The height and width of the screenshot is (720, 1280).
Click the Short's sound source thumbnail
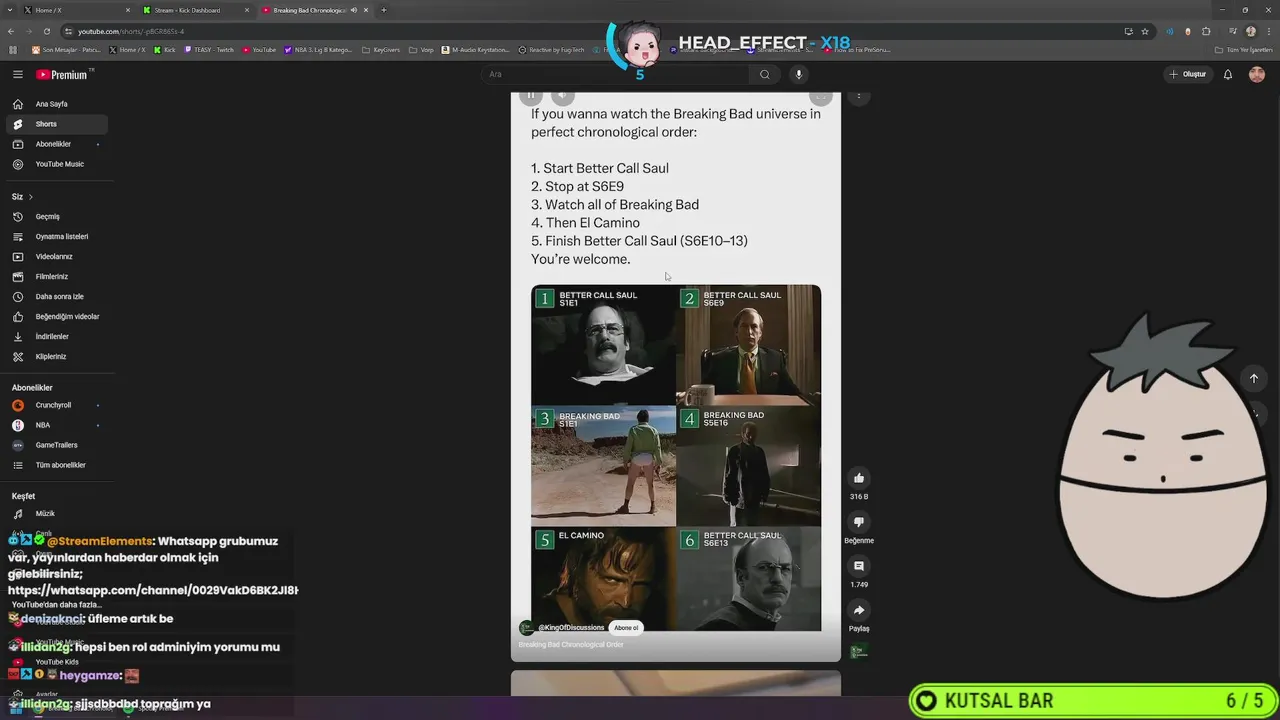pos(859,652)
